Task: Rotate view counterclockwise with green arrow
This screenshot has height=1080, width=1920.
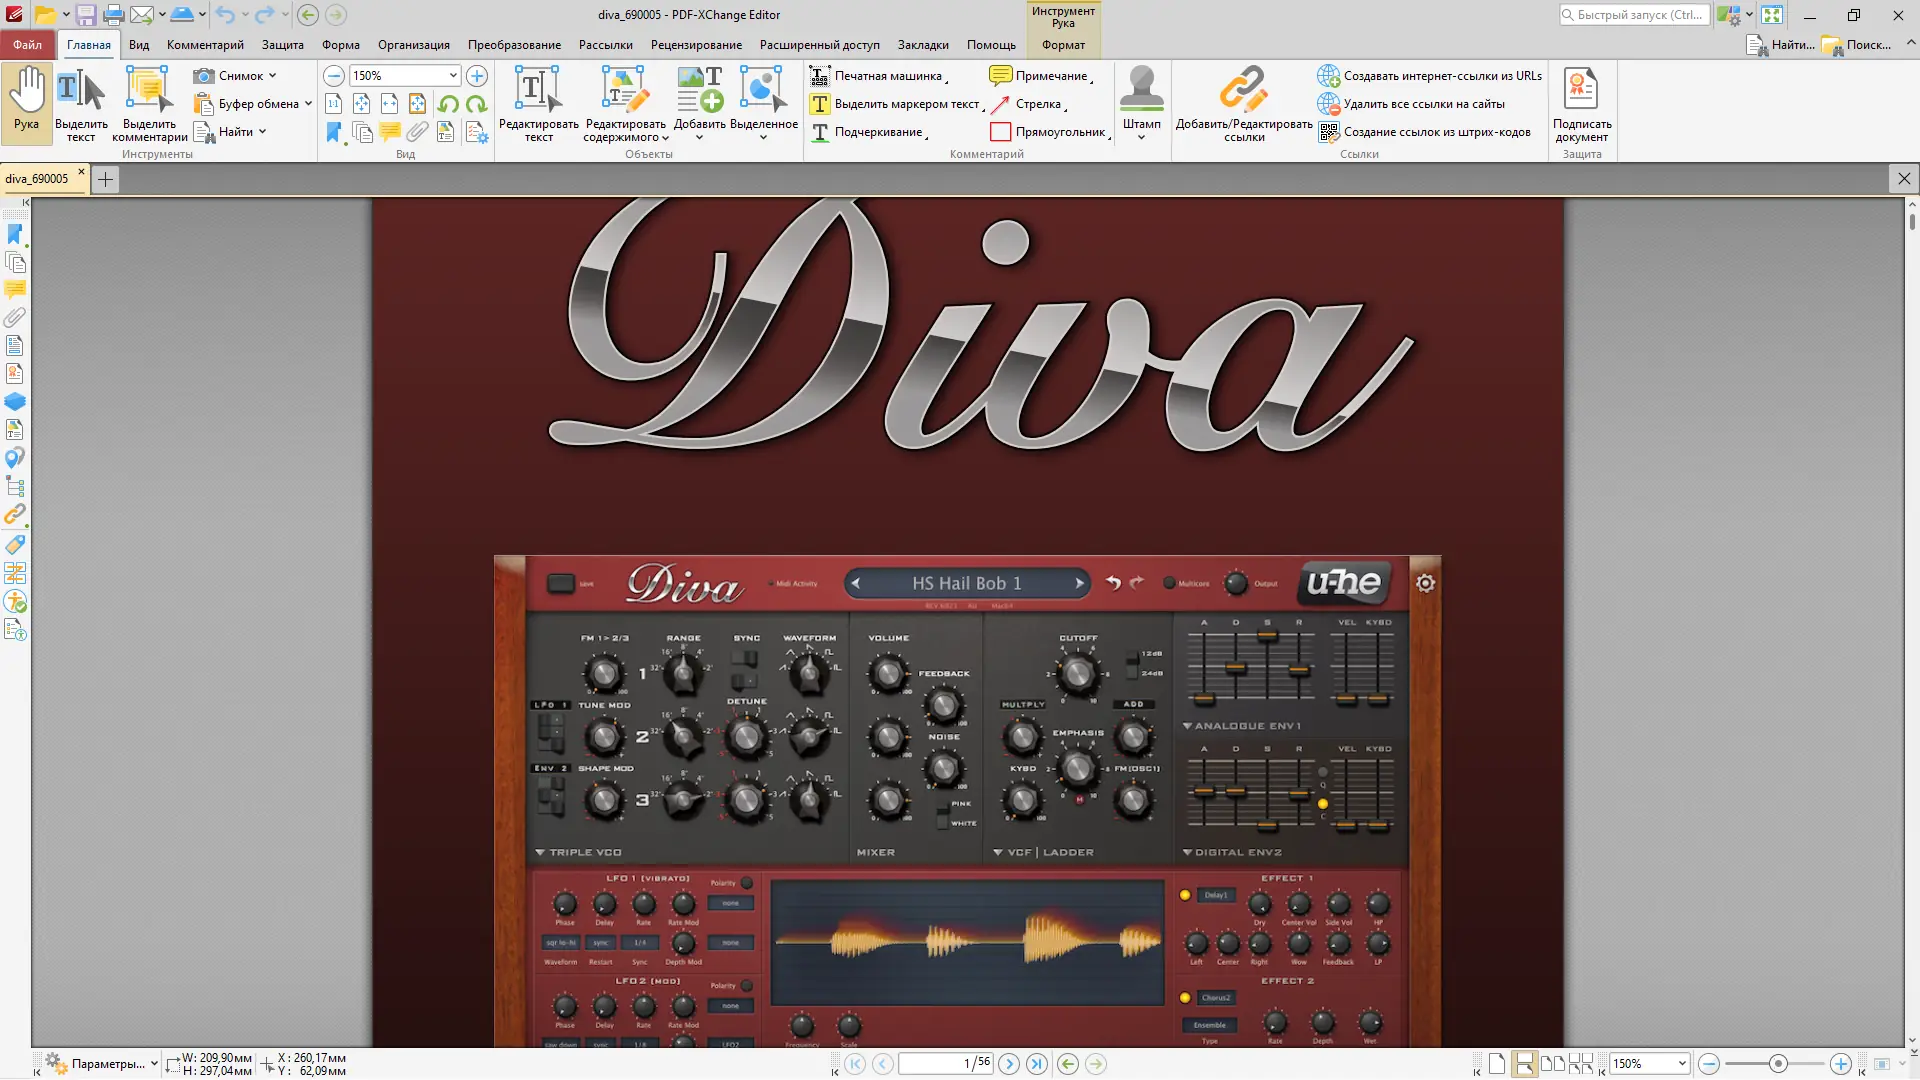Action: tap(448, 104)
